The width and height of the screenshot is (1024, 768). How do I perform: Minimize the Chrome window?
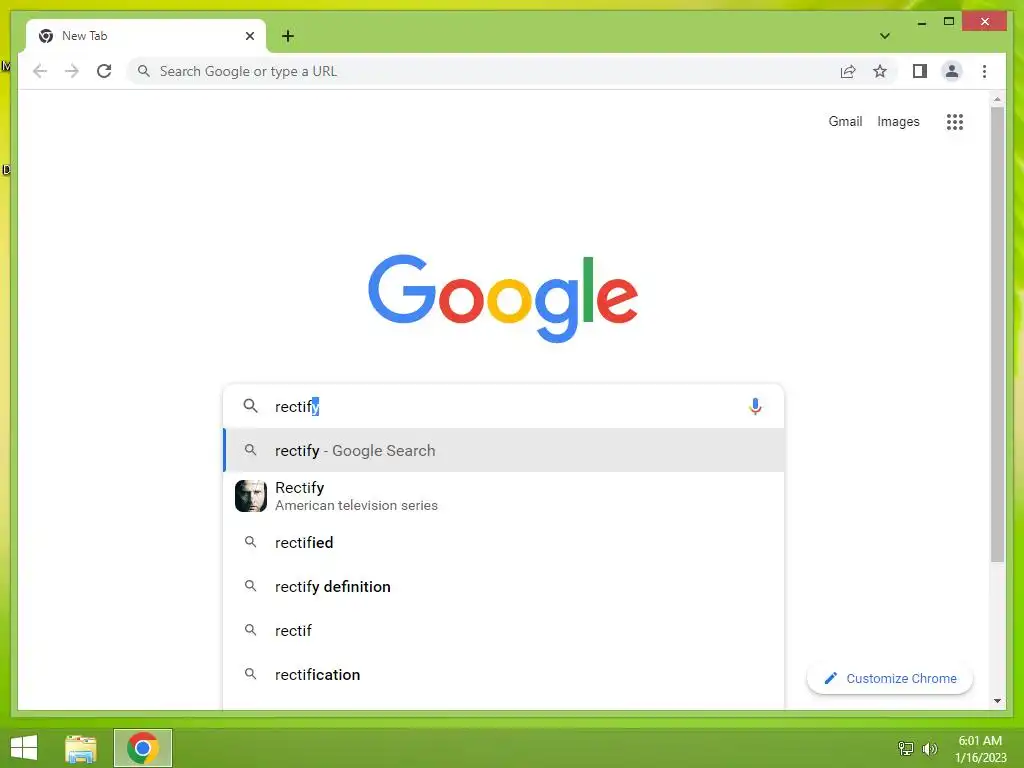921,22
